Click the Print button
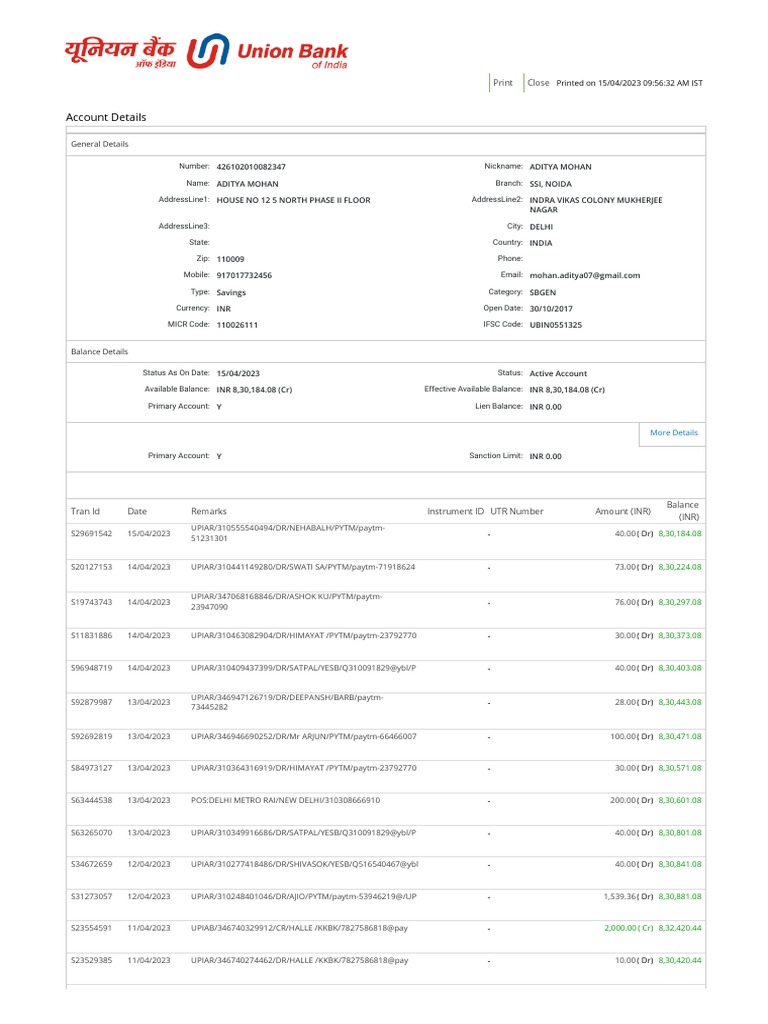The width and height of the screenshot is (768, 1024). coord(503,83)
